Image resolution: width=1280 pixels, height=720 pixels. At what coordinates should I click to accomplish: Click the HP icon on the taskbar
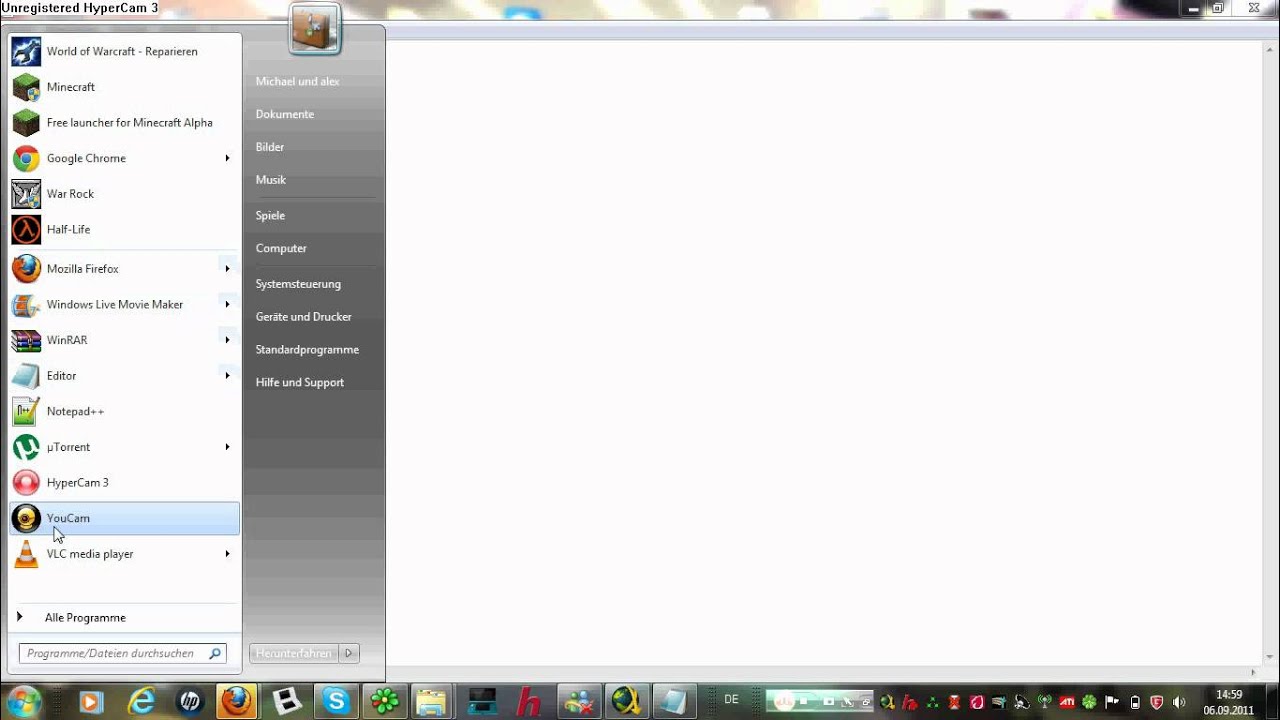click(x=188, y=702)
